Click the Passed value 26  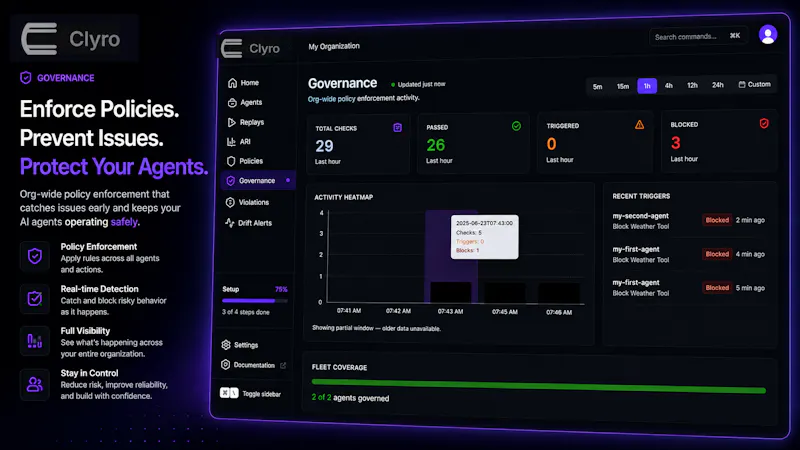click(436, 145)
